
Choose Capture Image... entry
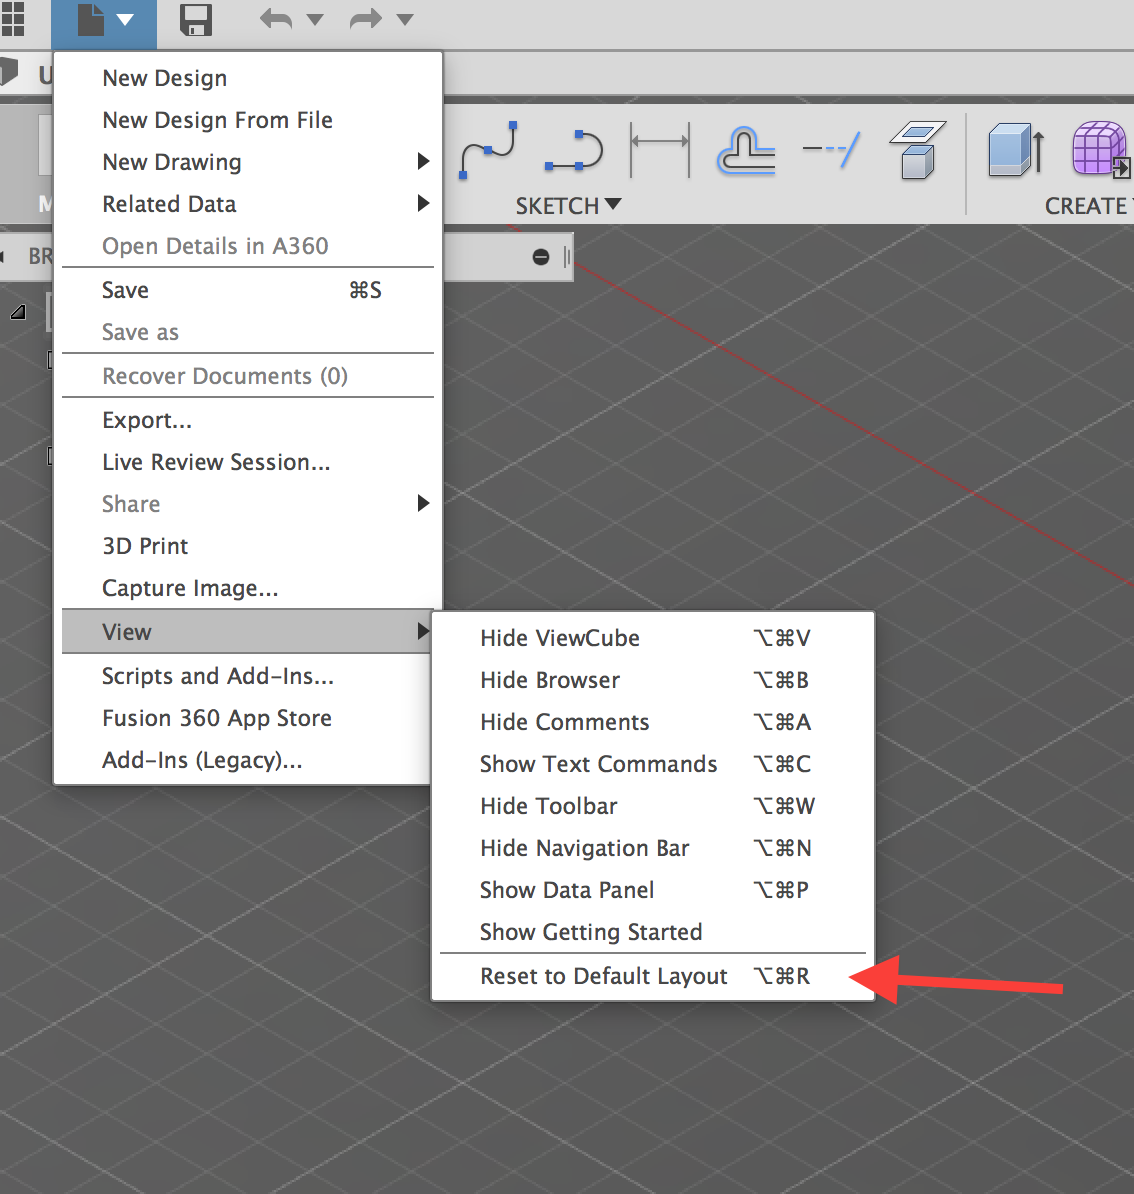coord(248,587)
